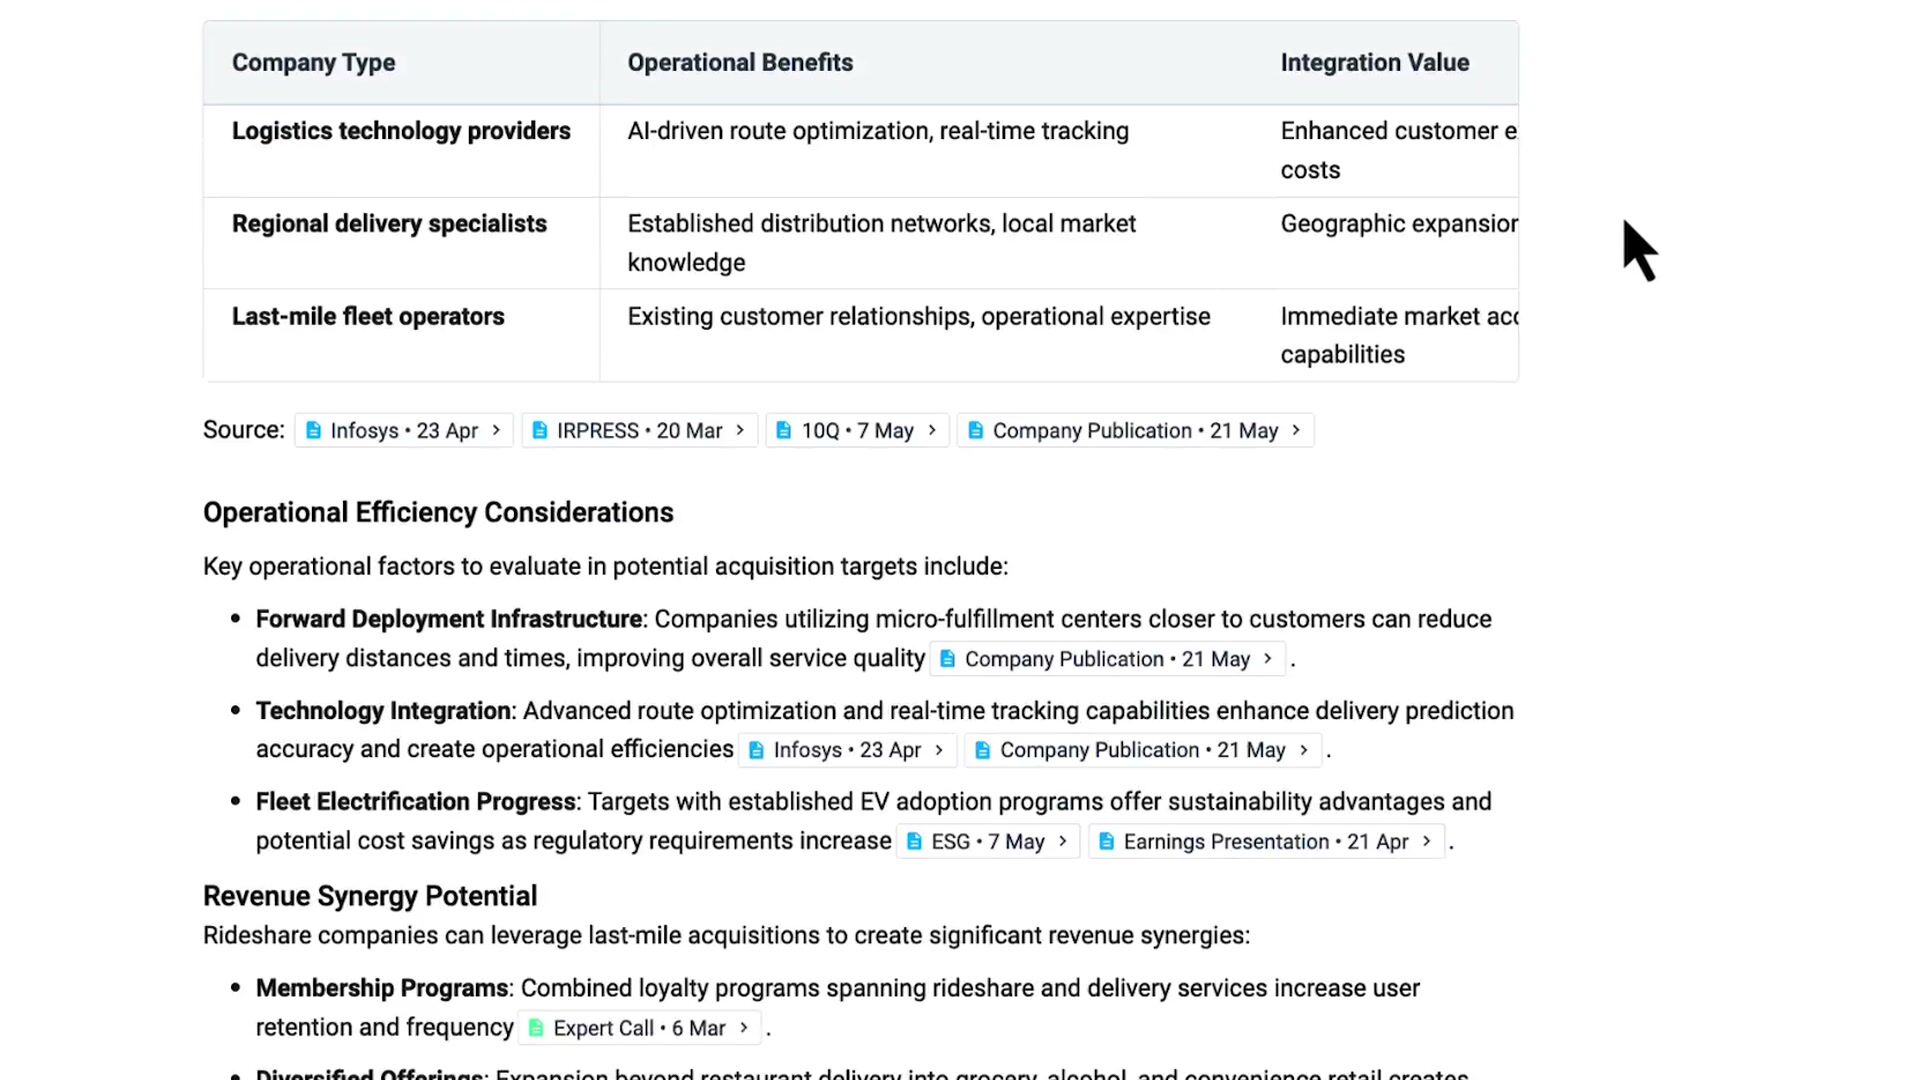The image size is (1920, 1080).
Task: Click the Source row Company Publication document icon
Action: 976,431
